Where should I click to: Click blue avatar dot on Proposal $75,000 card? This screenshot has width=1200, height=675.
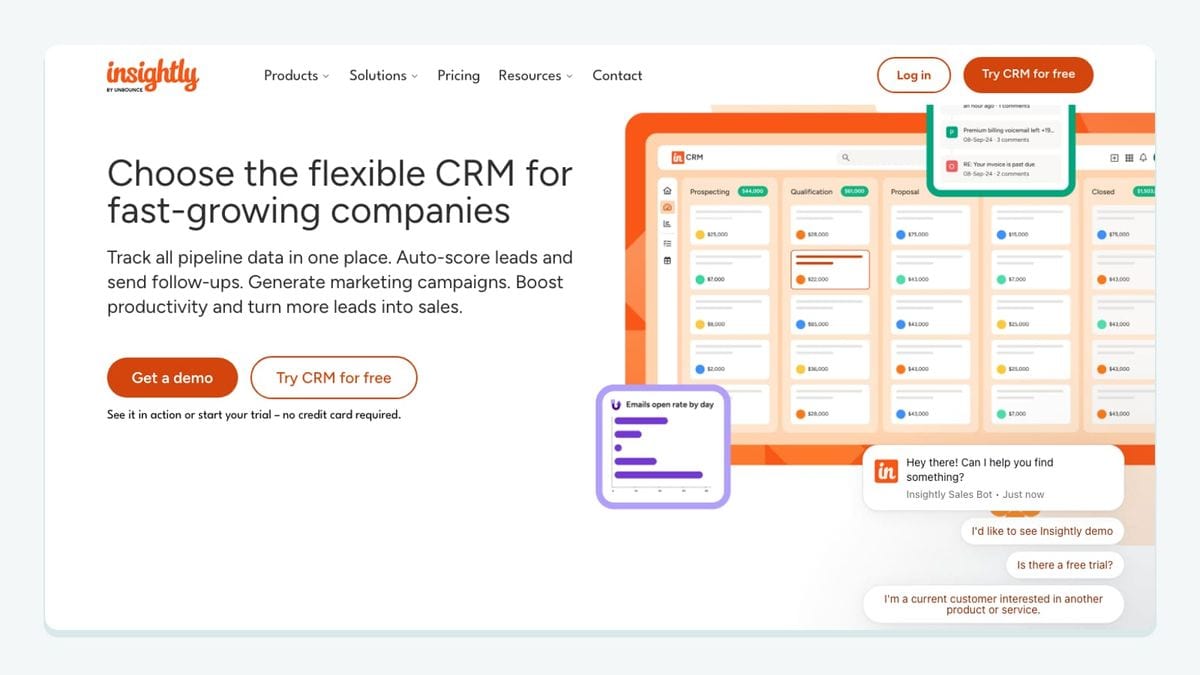(x=901, y=235)
